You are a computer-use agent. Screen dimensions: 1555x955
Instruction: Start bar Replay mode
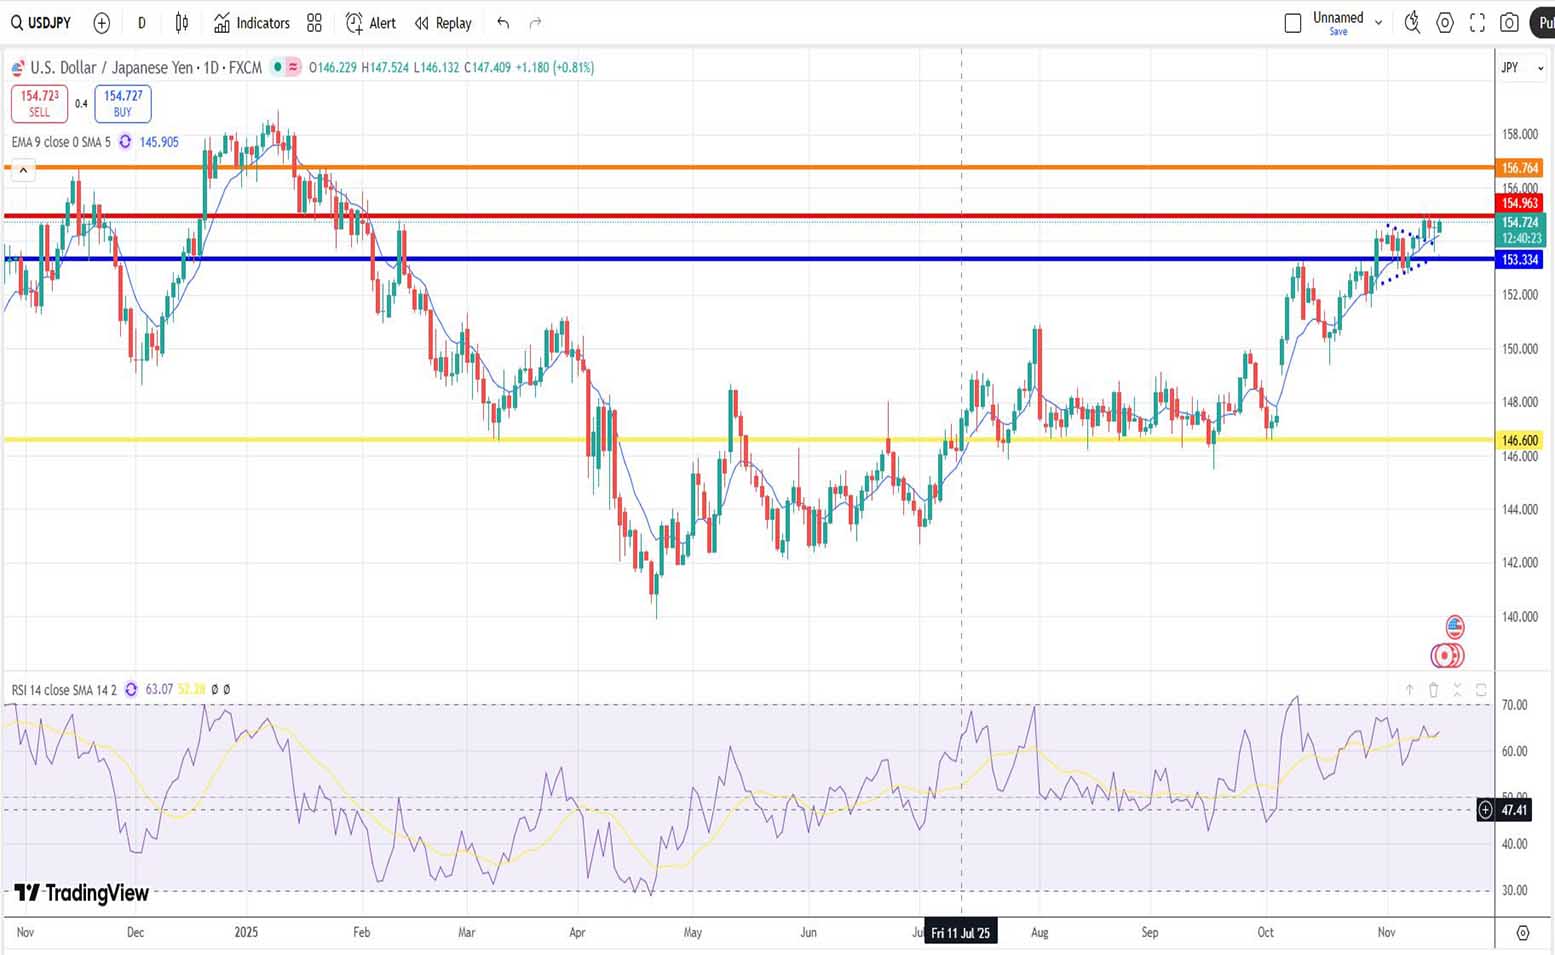coord(443,23)
